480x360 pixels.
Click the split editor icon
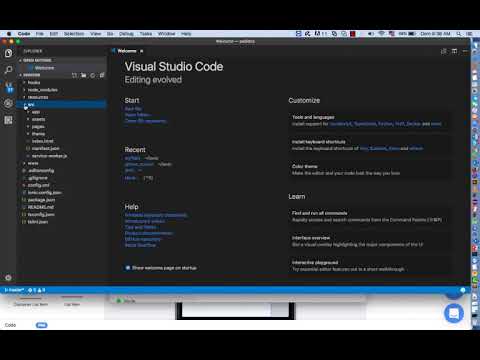pos(454,51)
